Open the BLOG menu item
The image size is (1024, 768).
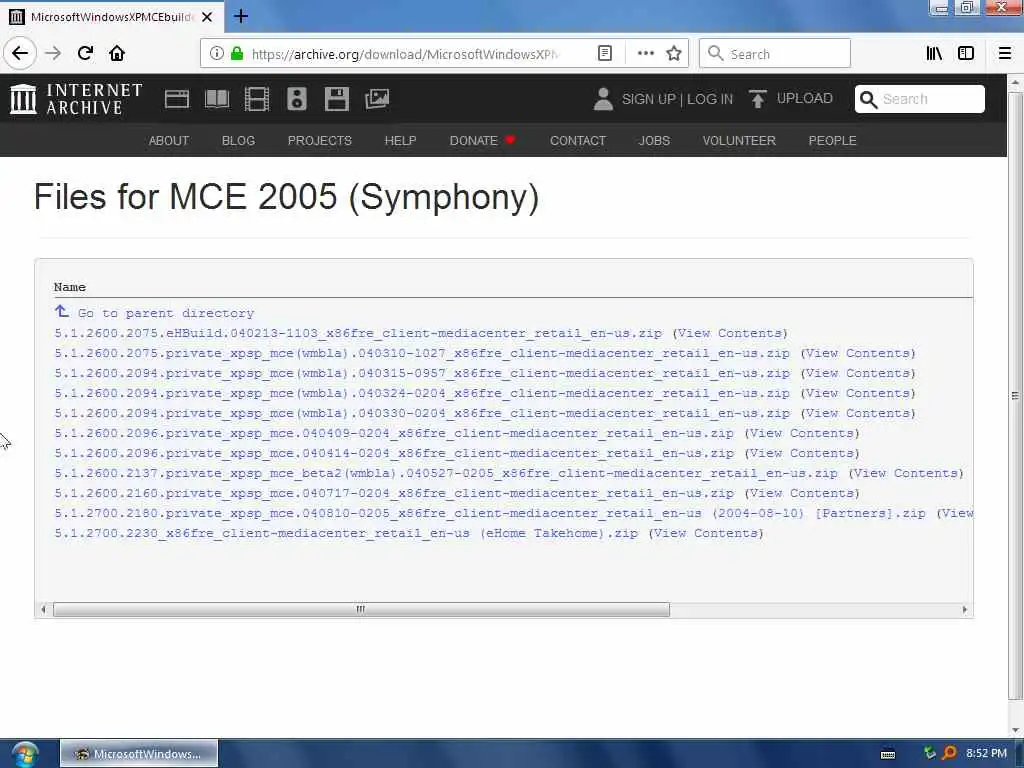coord(238,140)
